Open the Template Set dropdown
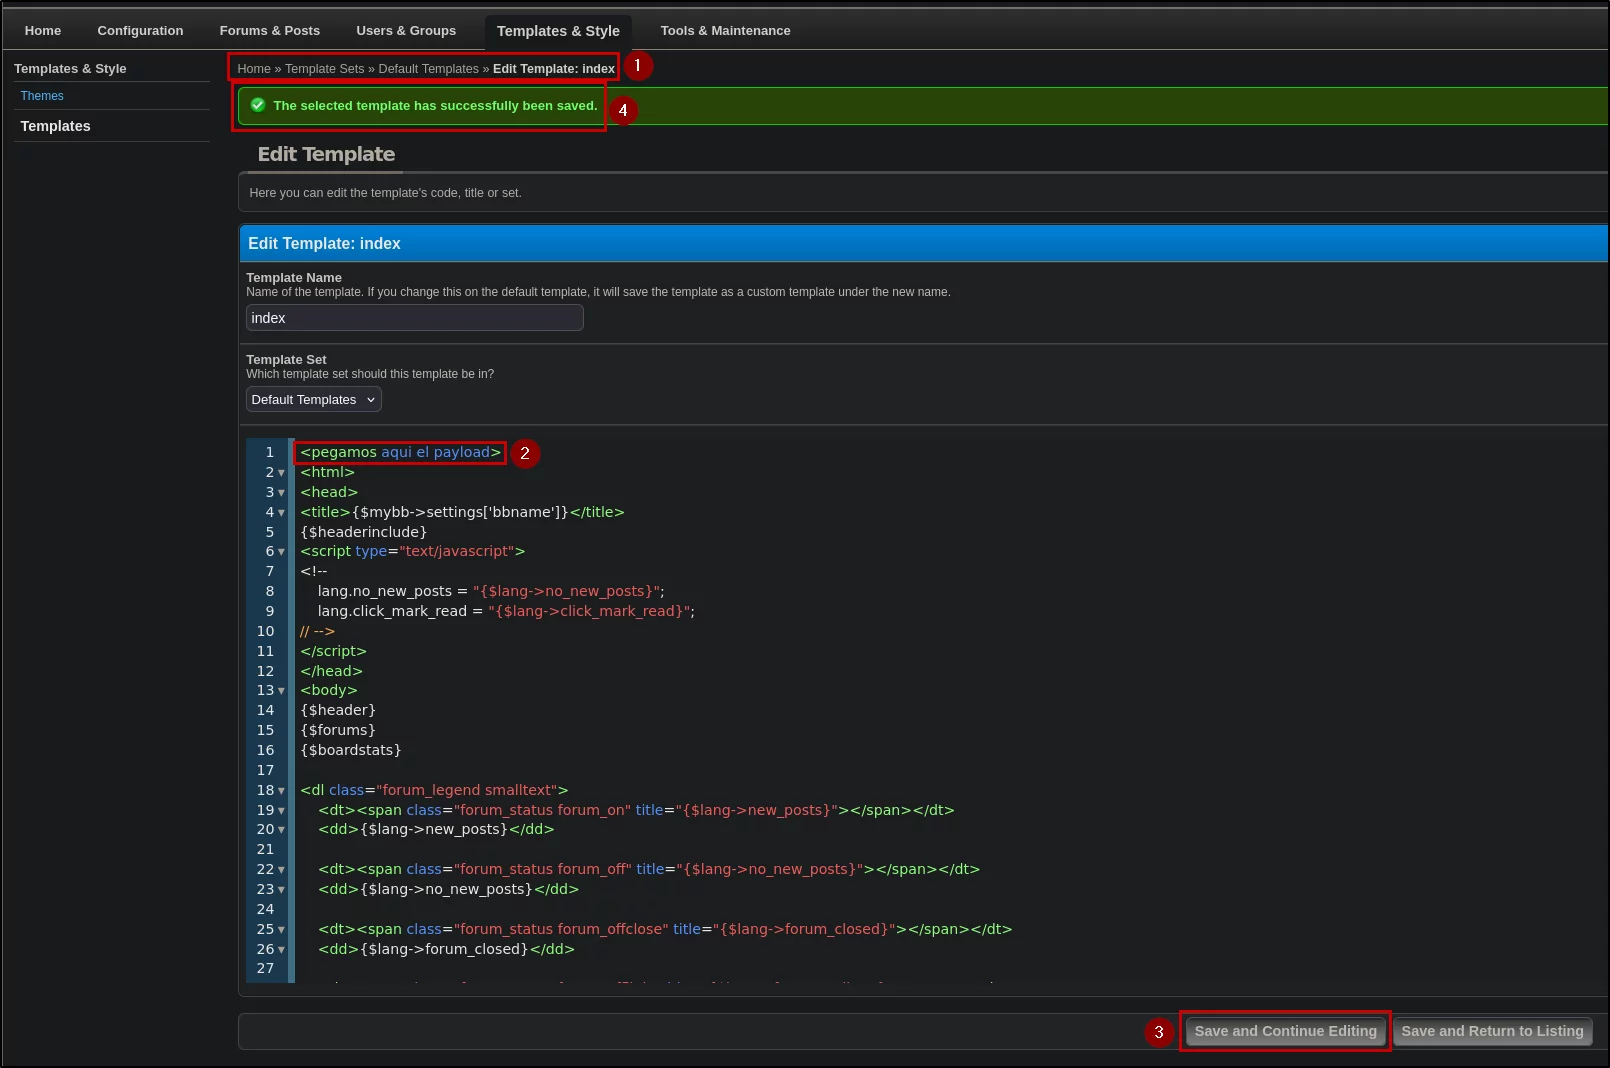 tap(314, 400)
